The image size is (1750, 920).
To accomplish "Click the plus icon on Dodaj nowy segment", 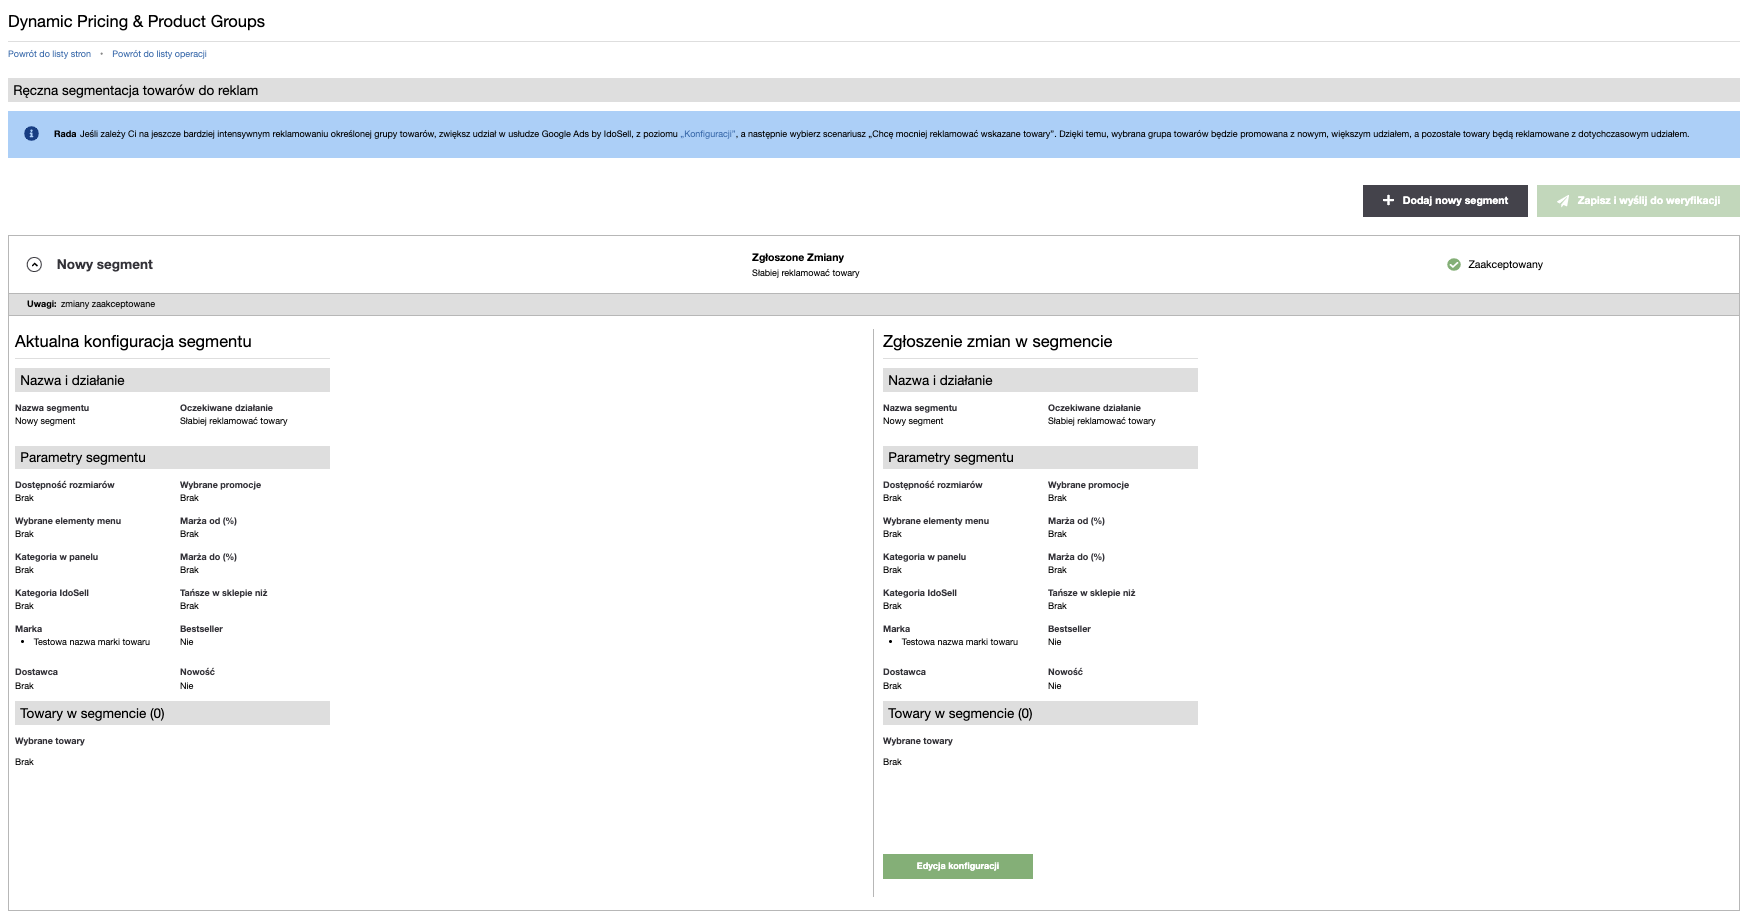I will coord(1388,201).
